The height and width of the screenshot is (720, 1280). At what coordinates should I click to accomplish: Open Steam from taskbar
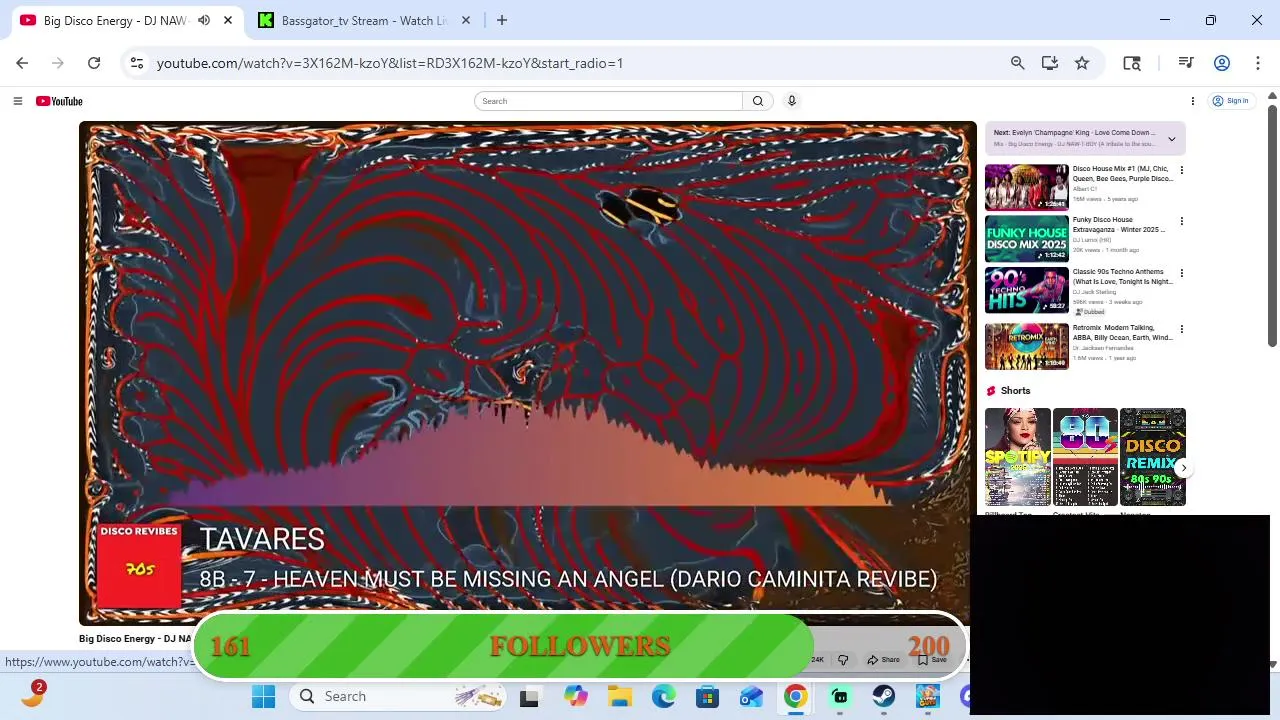point(884,697)
